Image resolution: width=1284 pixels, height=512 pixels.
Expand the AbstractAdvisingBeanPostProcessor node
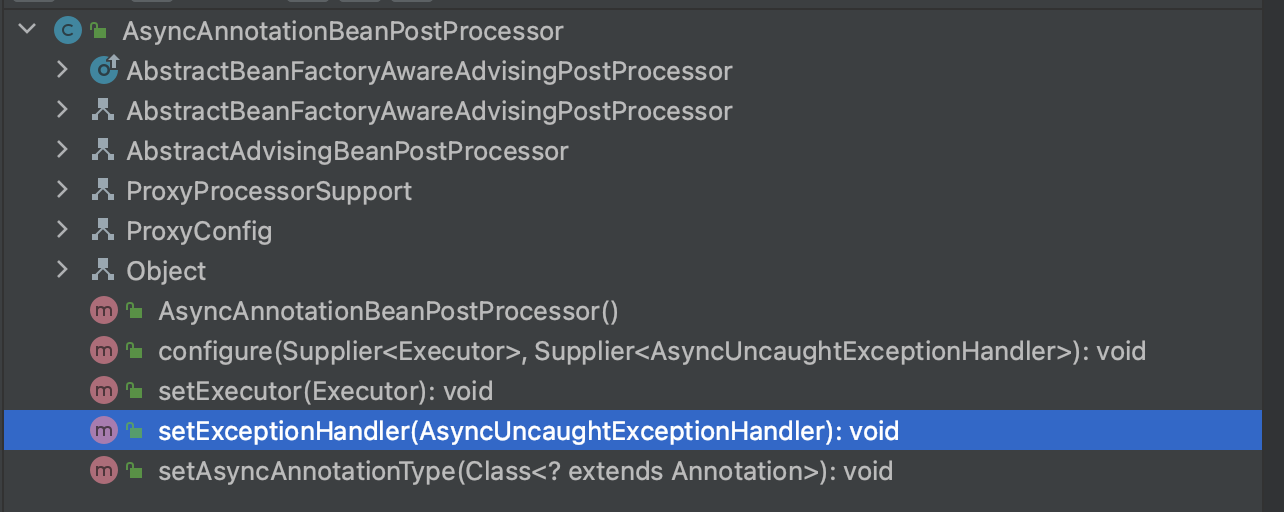point(62,150)
